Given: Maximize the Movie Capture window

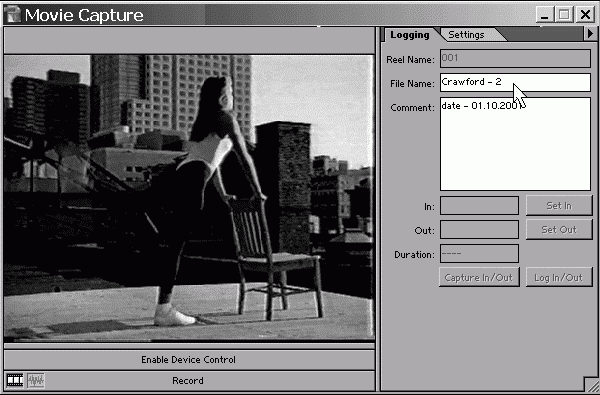Looking at the screenshot, I should [564, 15].
